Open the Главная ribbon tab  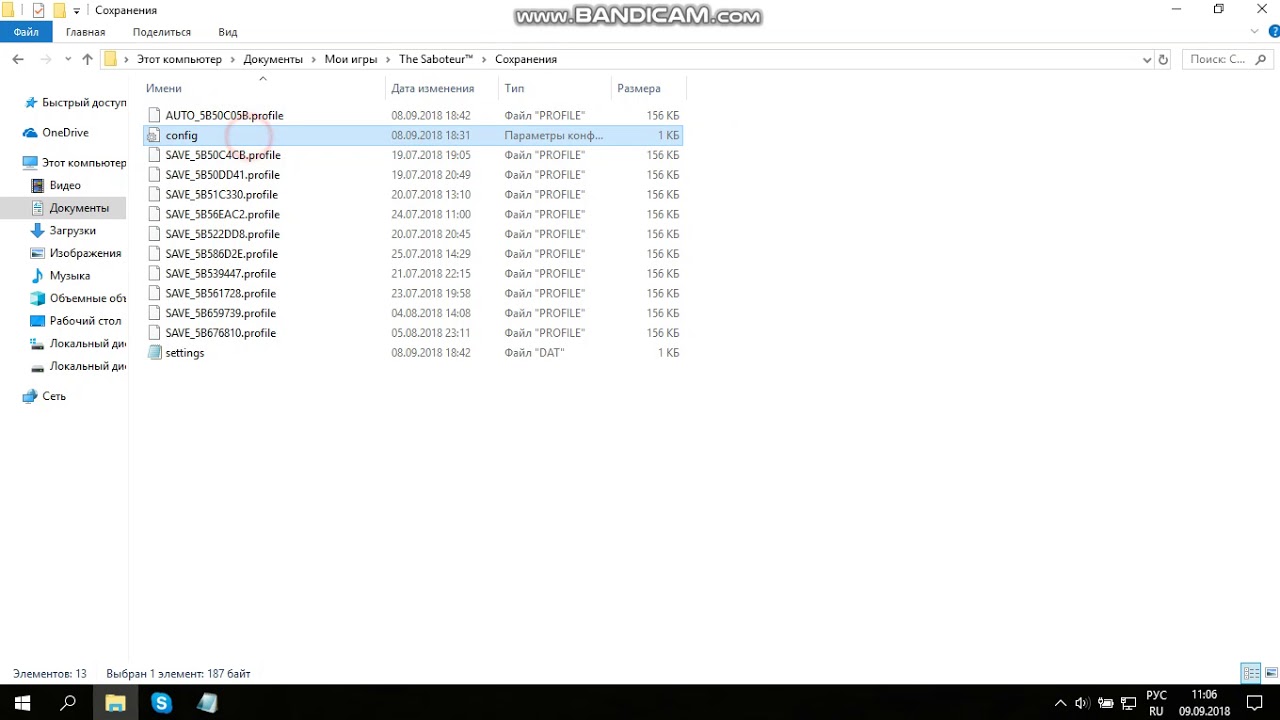85,32
